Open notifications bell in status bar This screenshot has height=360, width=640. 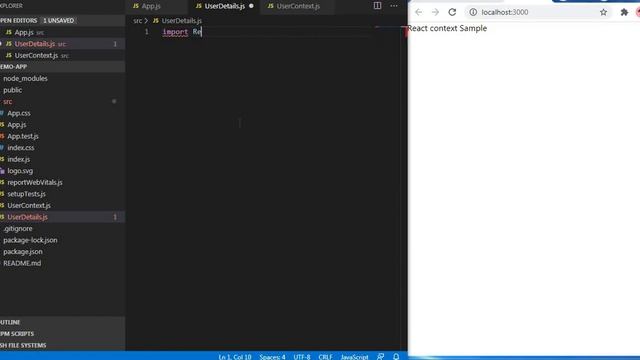point(396,356)
